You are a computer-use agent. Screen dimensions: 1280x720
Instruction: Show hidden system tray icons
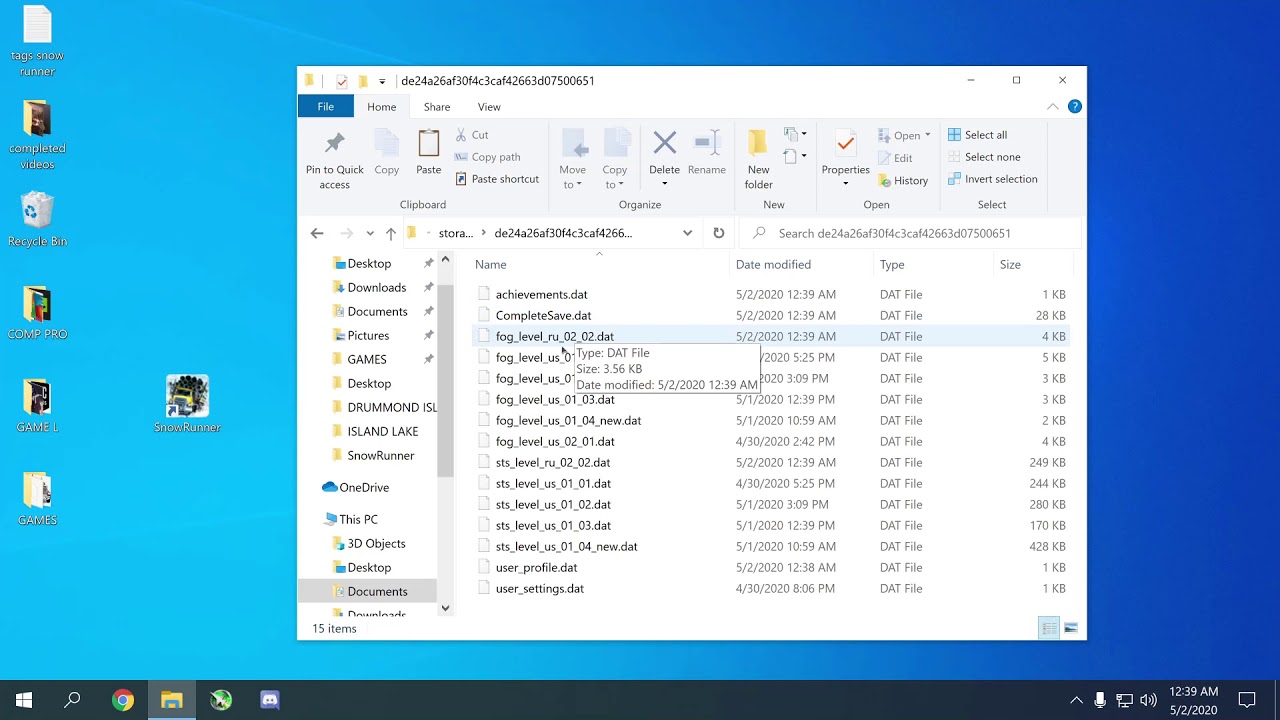(1076, 700)
